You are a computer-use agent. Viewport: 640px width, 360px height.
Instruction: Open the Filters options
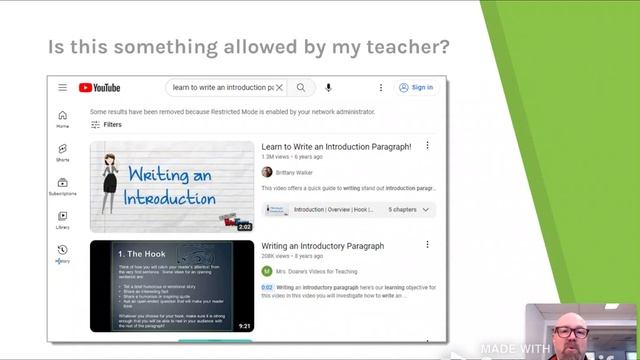coord(106,124)
